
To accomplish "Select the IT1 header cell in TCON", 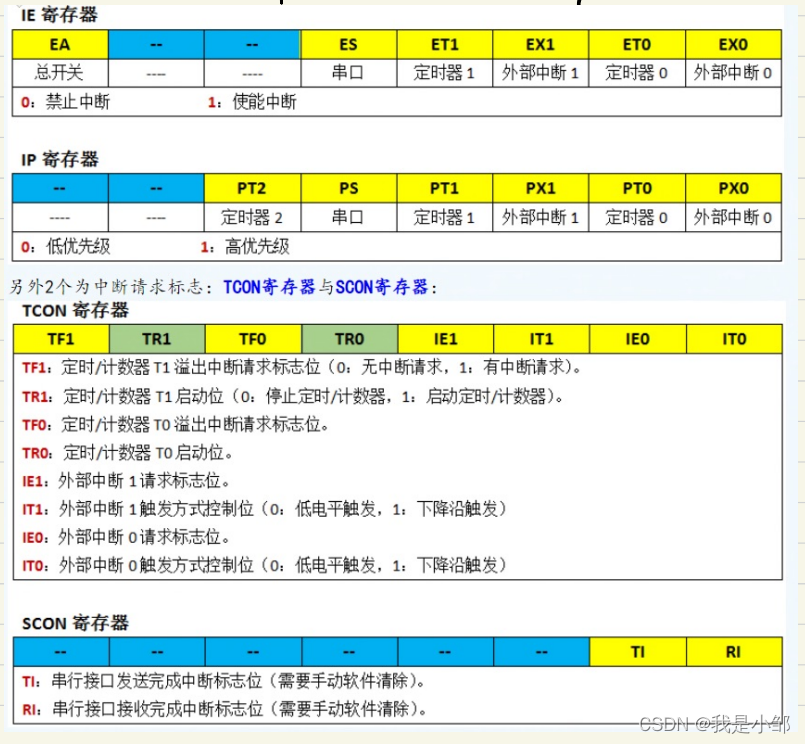I will point(542,339).
